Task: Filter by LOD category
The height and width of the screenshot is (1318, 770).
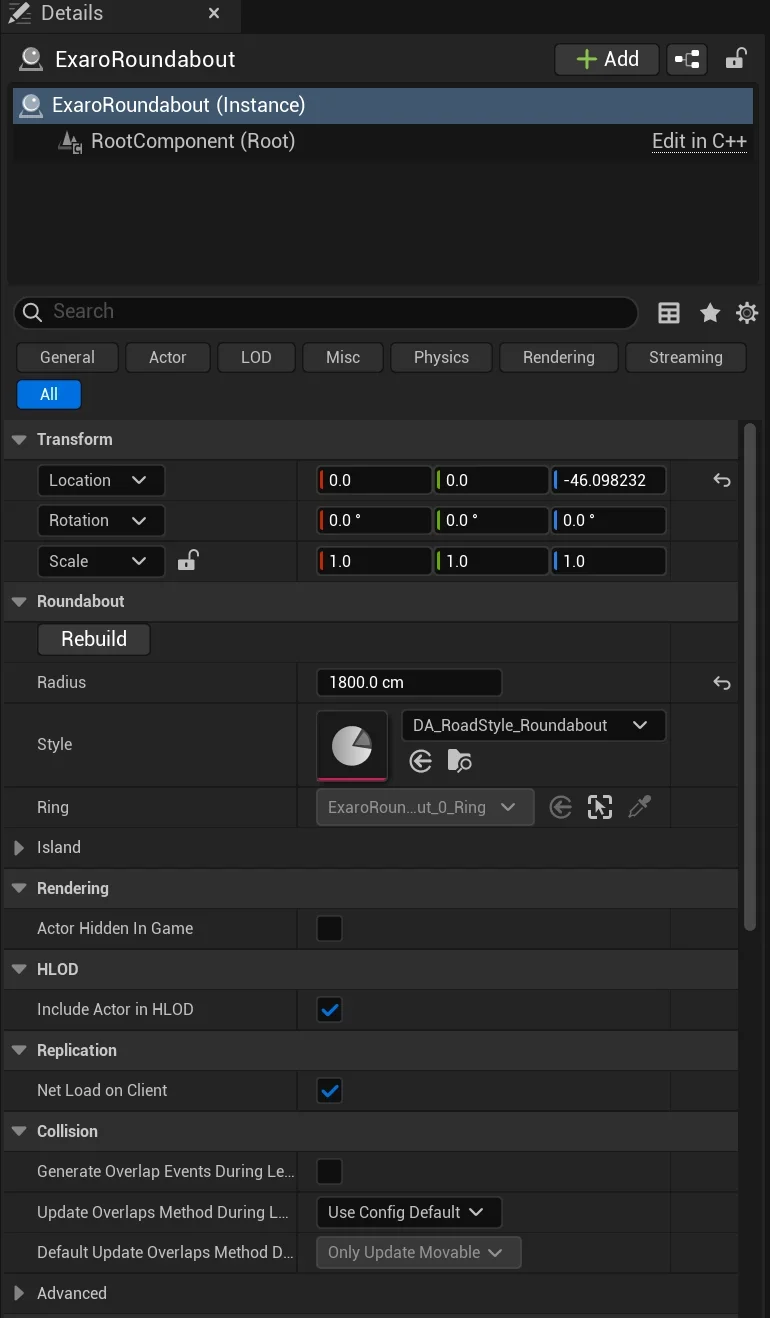Action: coord(256,357)
